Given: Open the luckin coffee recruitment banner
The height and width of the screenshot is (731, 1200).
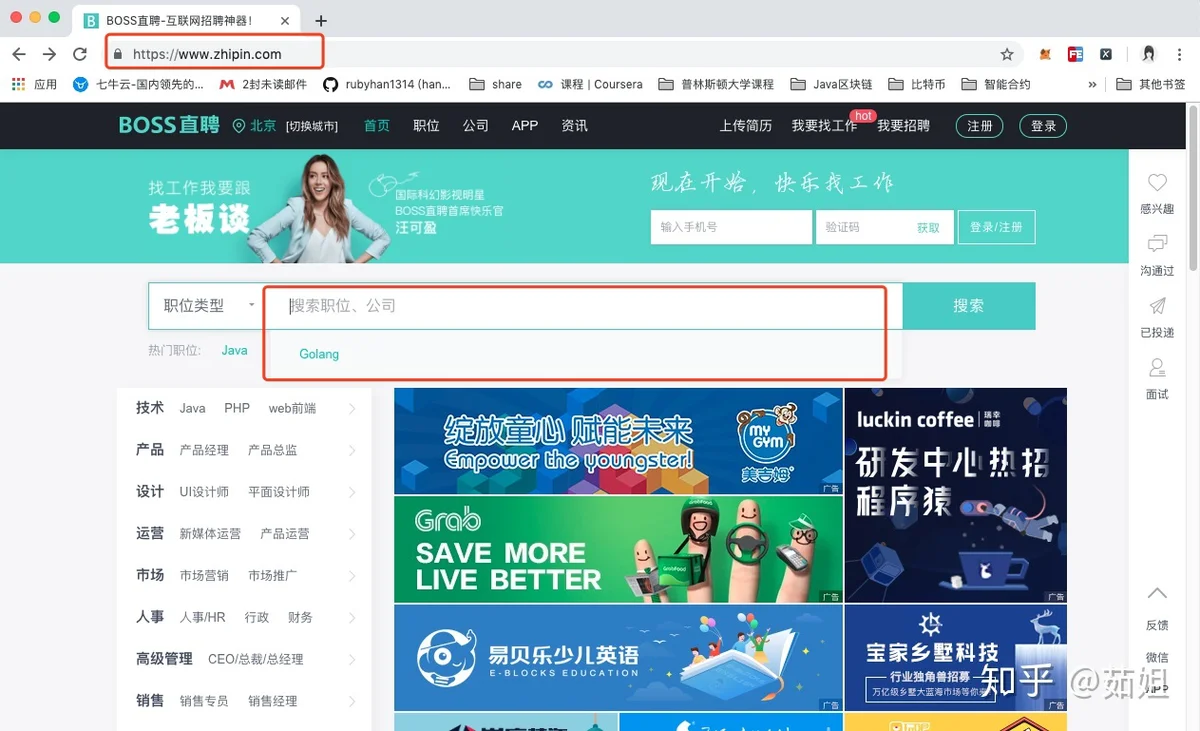Looking at the screenshot, I should pos(955,494).
